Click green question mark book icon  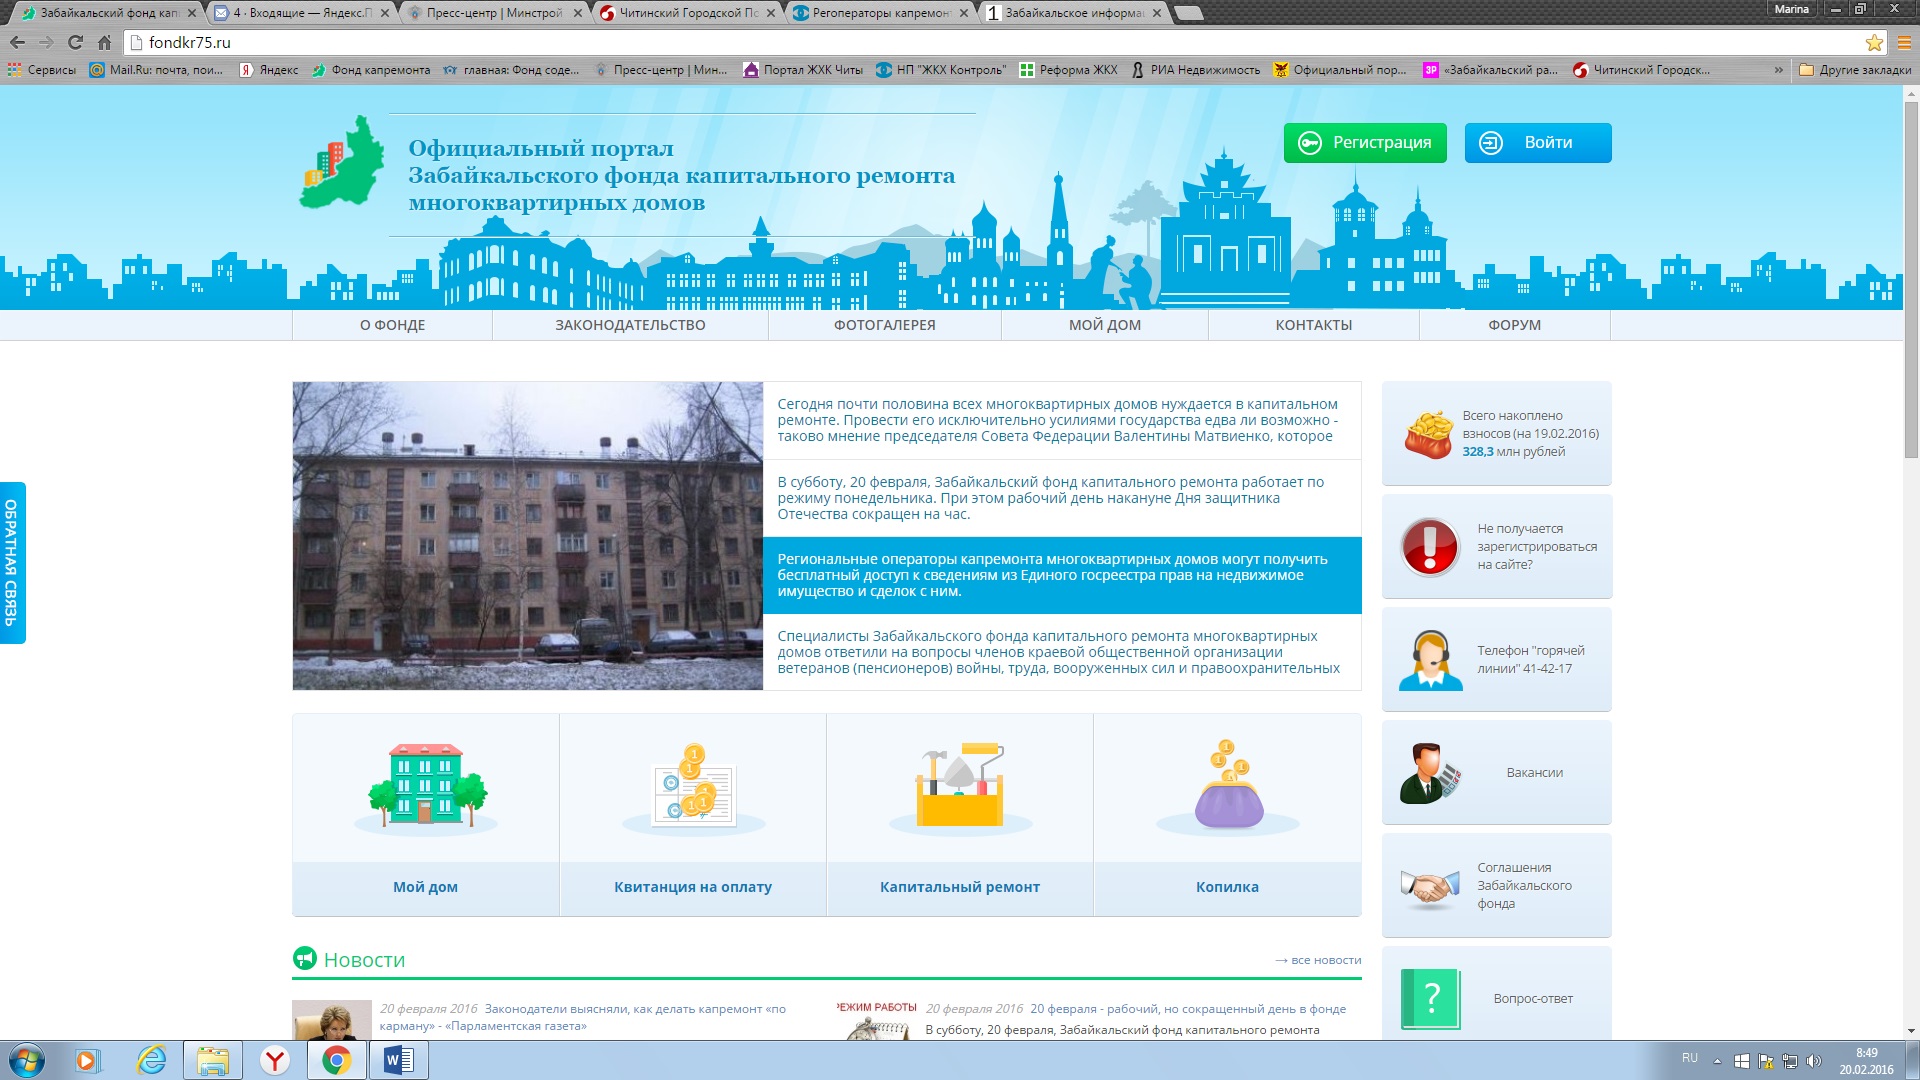[x=1431, y=998]
